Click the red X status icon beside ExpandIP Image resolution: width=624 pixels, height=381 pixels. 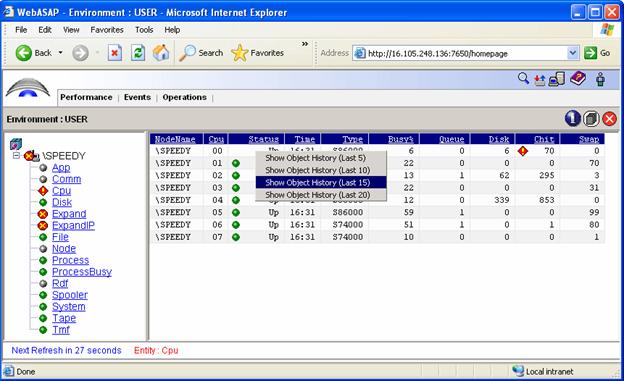pyautogui.click(x=43, y=225)
